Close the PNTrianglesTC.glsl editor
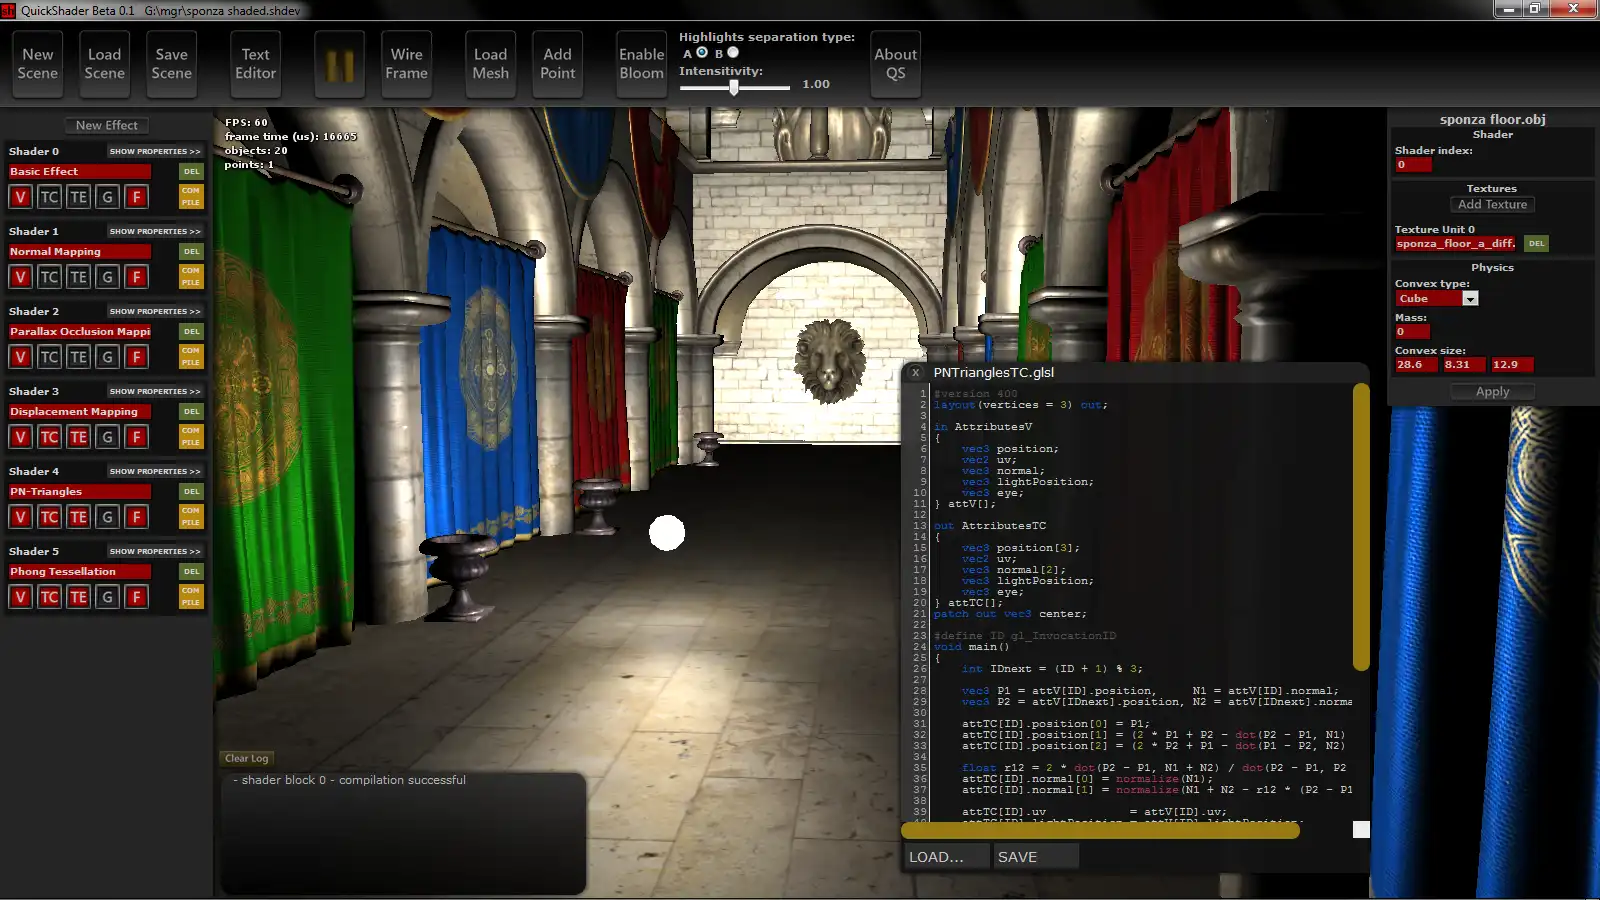 (x=915, y=373)
